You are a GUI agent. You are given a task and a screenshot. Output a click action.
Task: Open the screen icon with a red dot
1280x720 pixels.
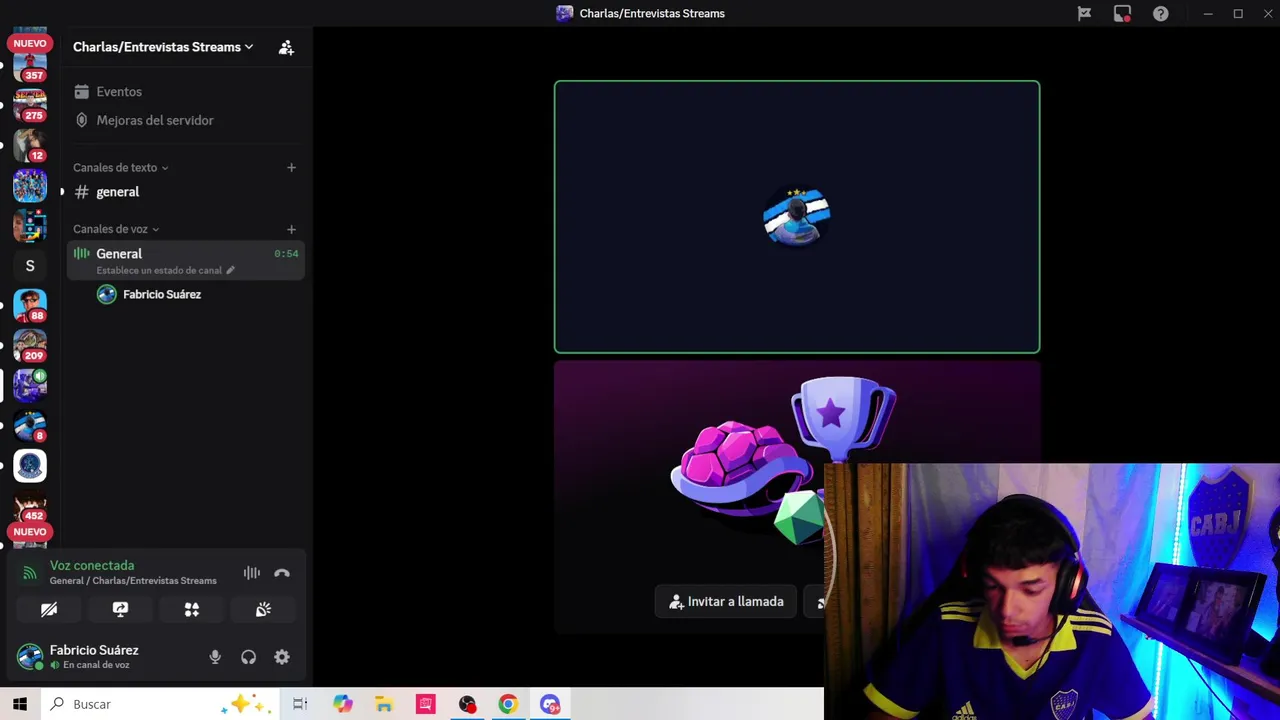pyautogui.click(x=1122, y=13)
